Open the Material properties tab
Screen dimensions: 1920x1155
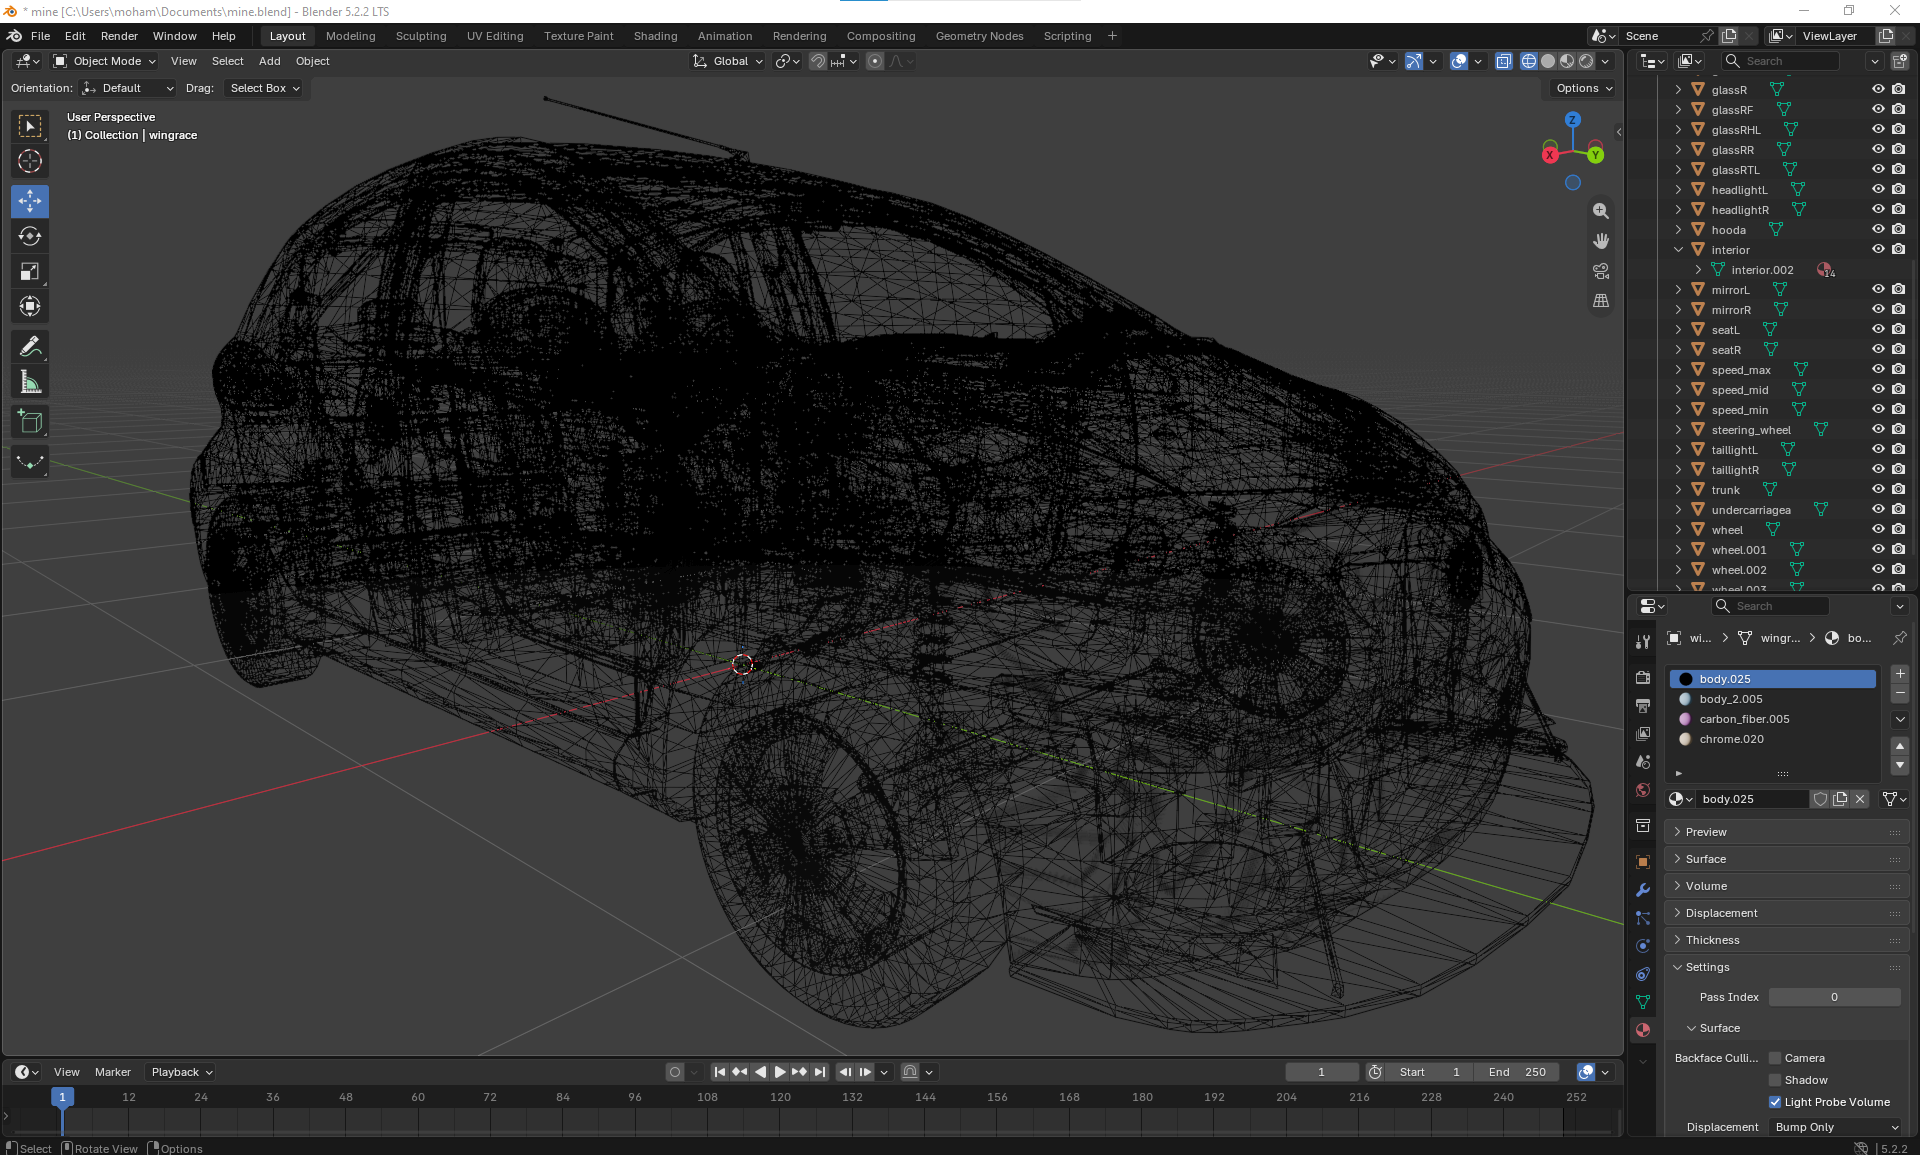tap(1642, 1030)
